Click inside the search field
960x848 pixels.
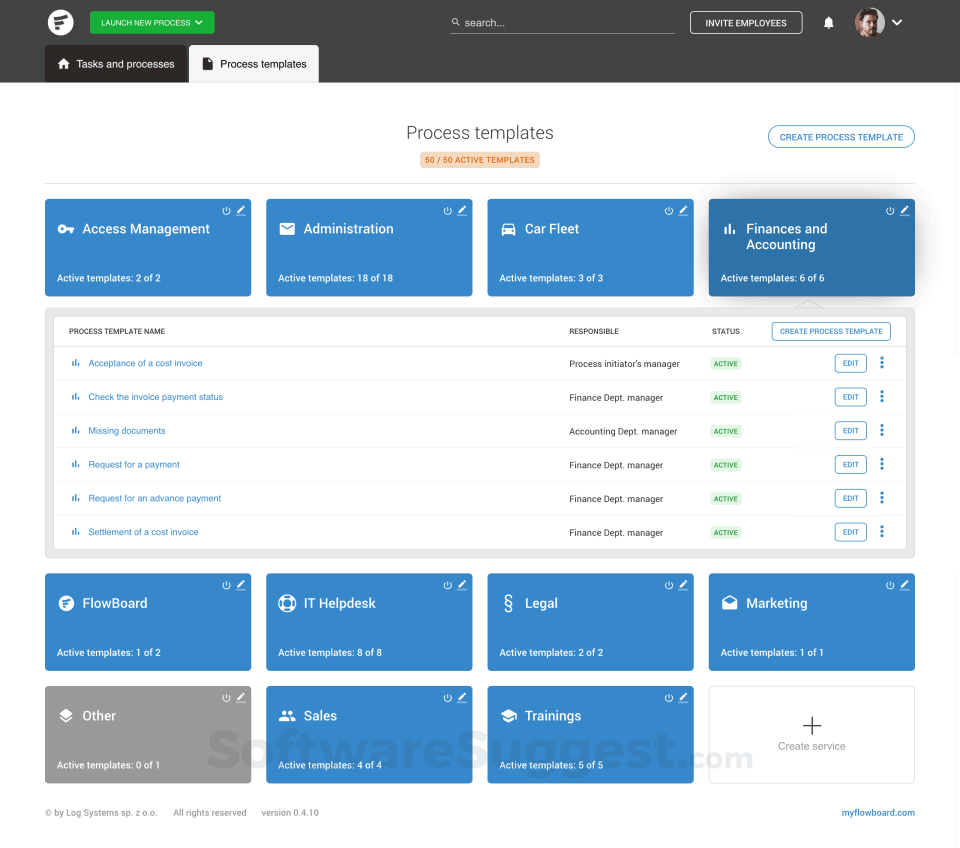coord(561,21)
